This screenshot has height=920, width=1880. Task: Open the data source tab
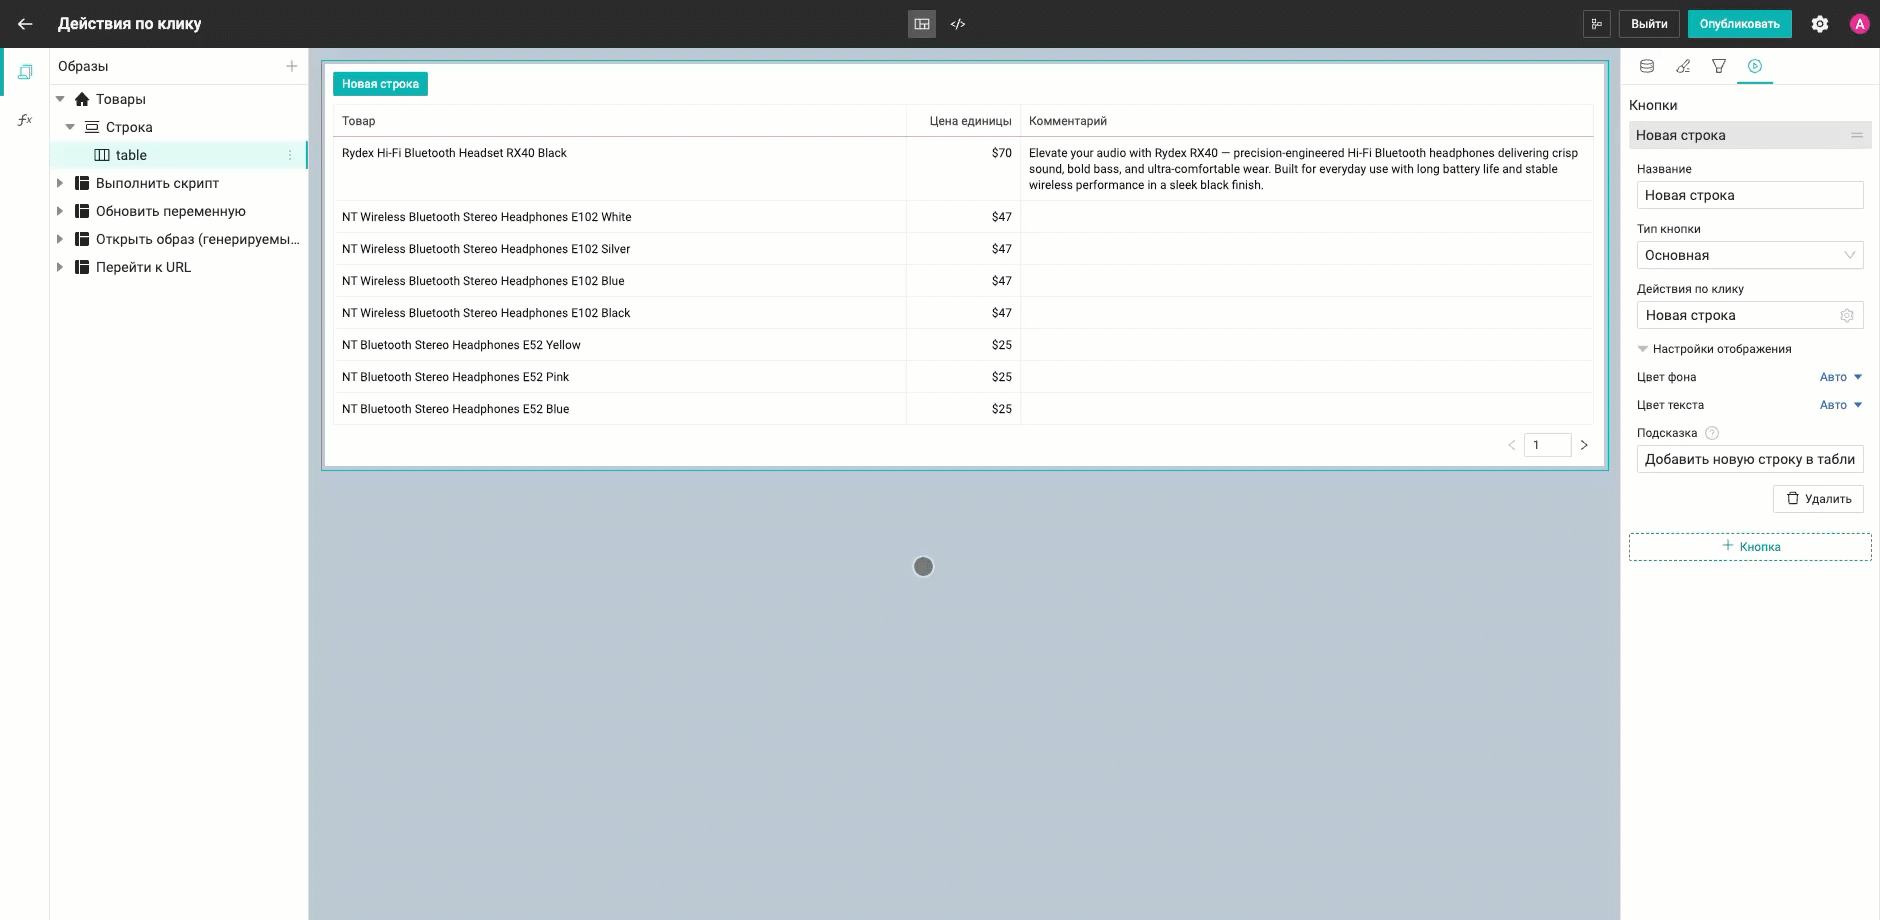point(1647,66)
